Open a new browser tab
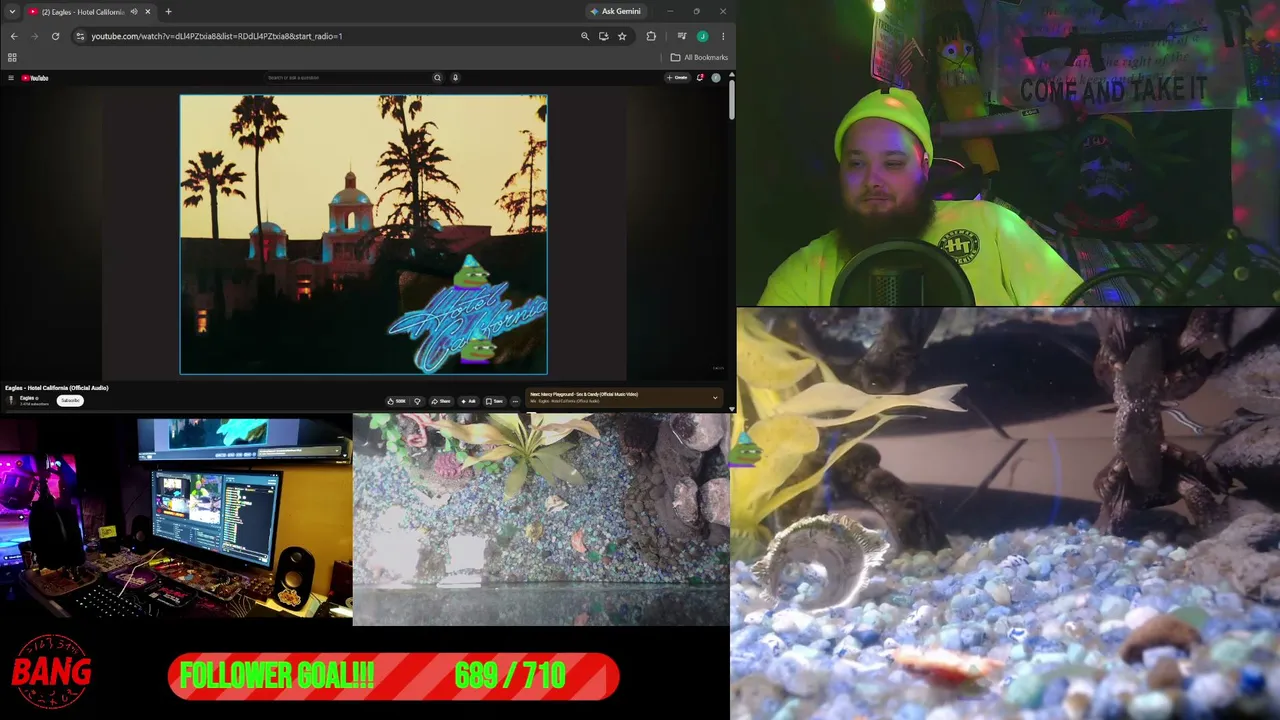The image size is (1280, 720). (x=168, y=12)
